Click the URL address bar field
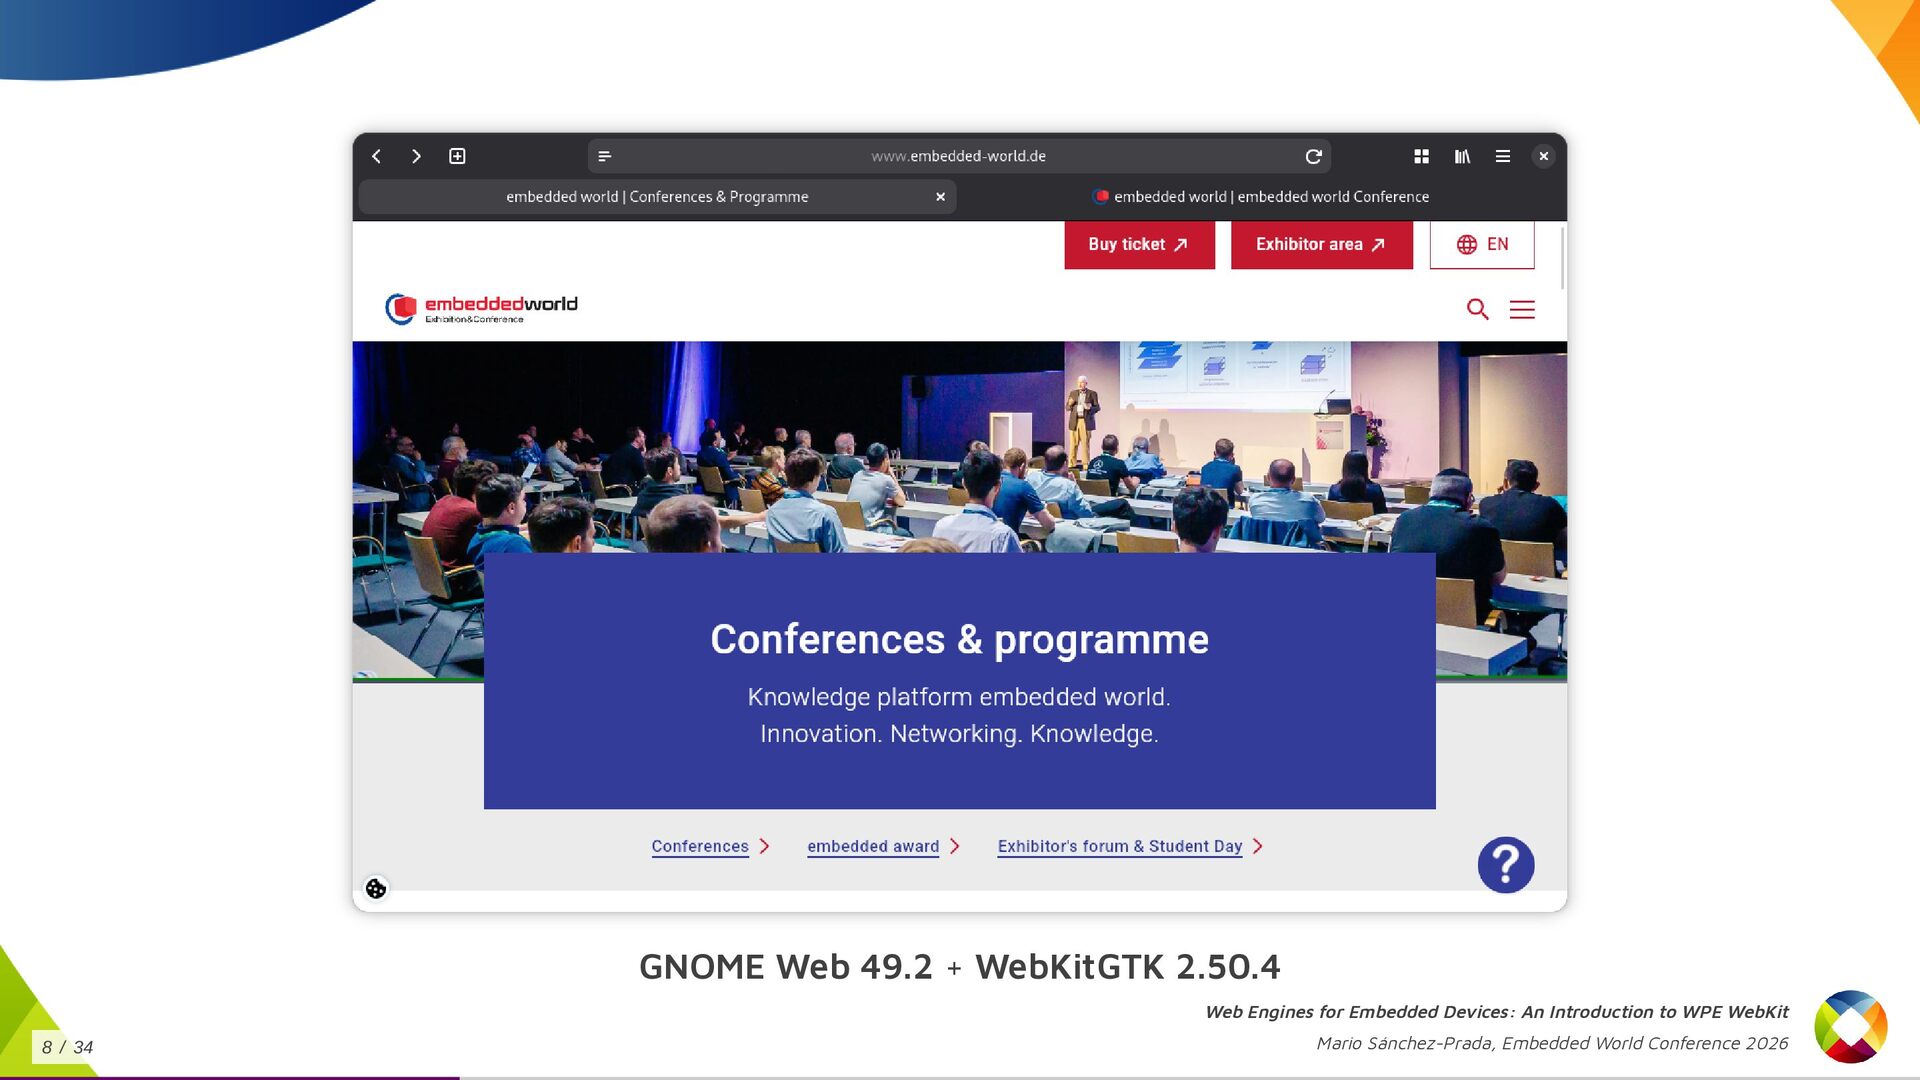 [958, 156]
